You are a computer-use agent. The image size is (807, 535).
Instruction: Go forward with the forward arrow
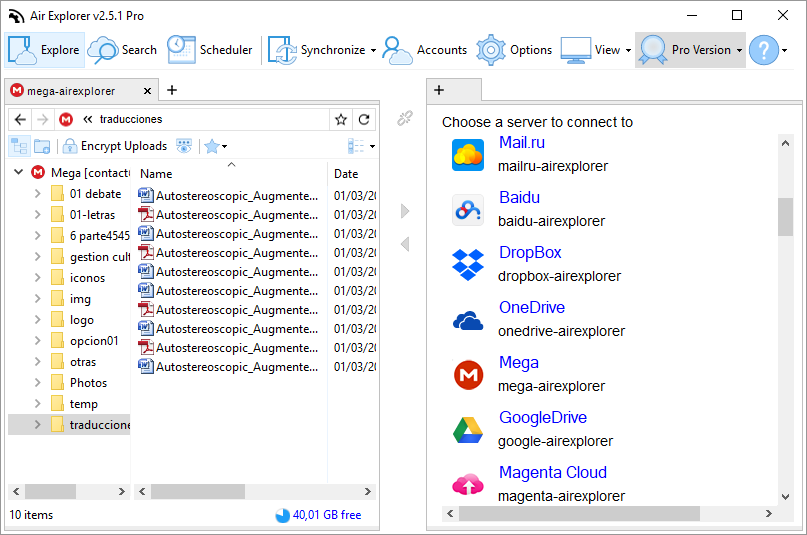(43, 119)
